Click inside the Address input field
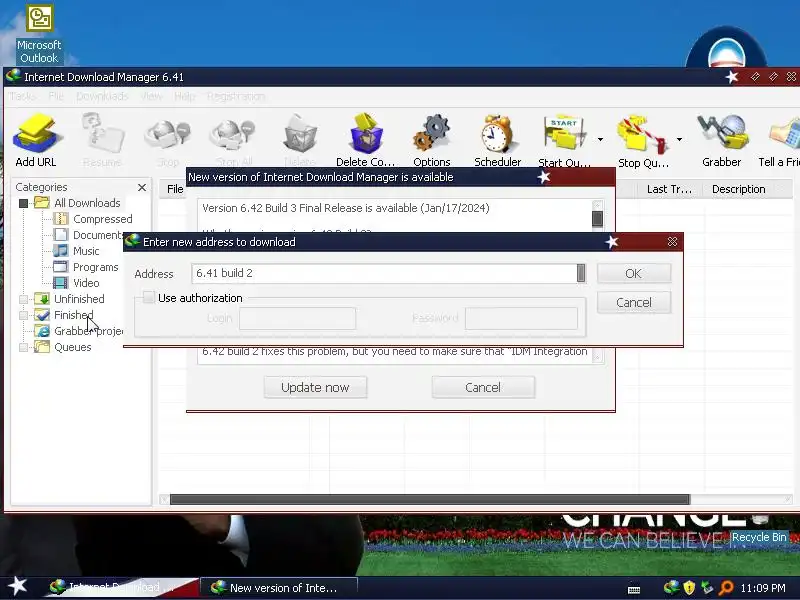The image size is (800, 600). coord(384,273)
